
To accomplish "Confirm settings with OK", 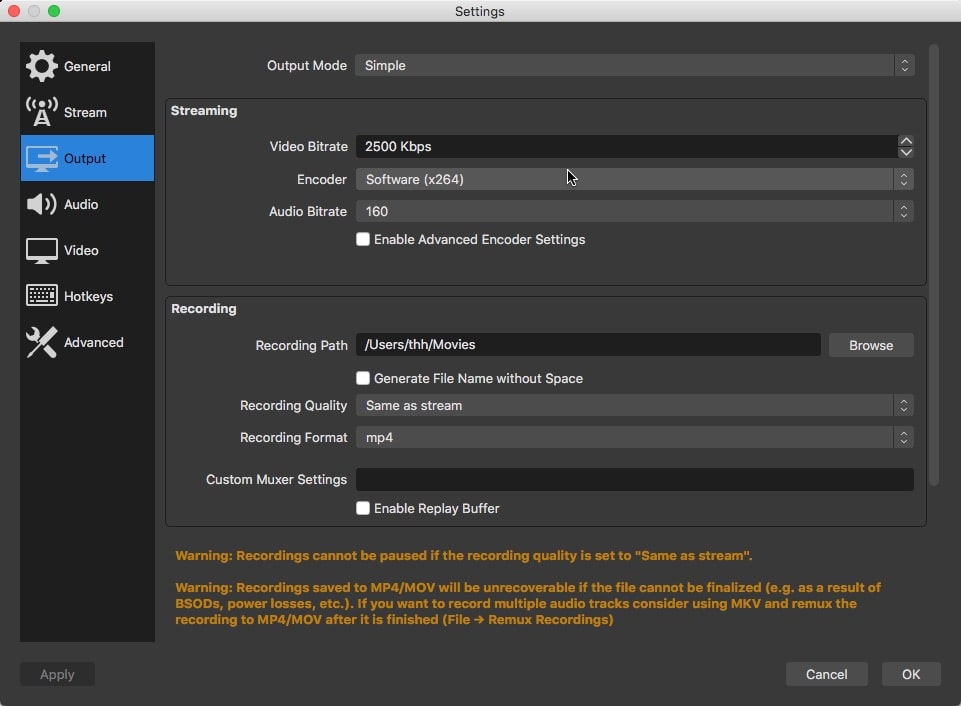I will point(910,674).
